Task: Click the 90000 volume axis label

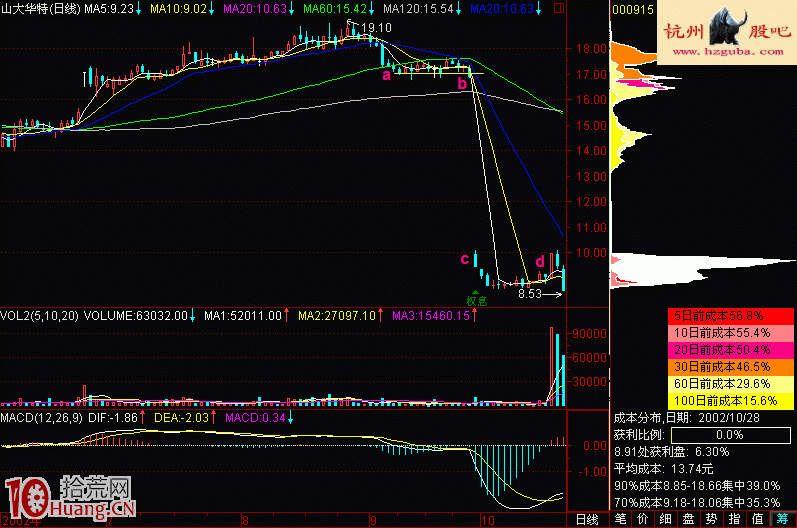Action: click(590, 333)
